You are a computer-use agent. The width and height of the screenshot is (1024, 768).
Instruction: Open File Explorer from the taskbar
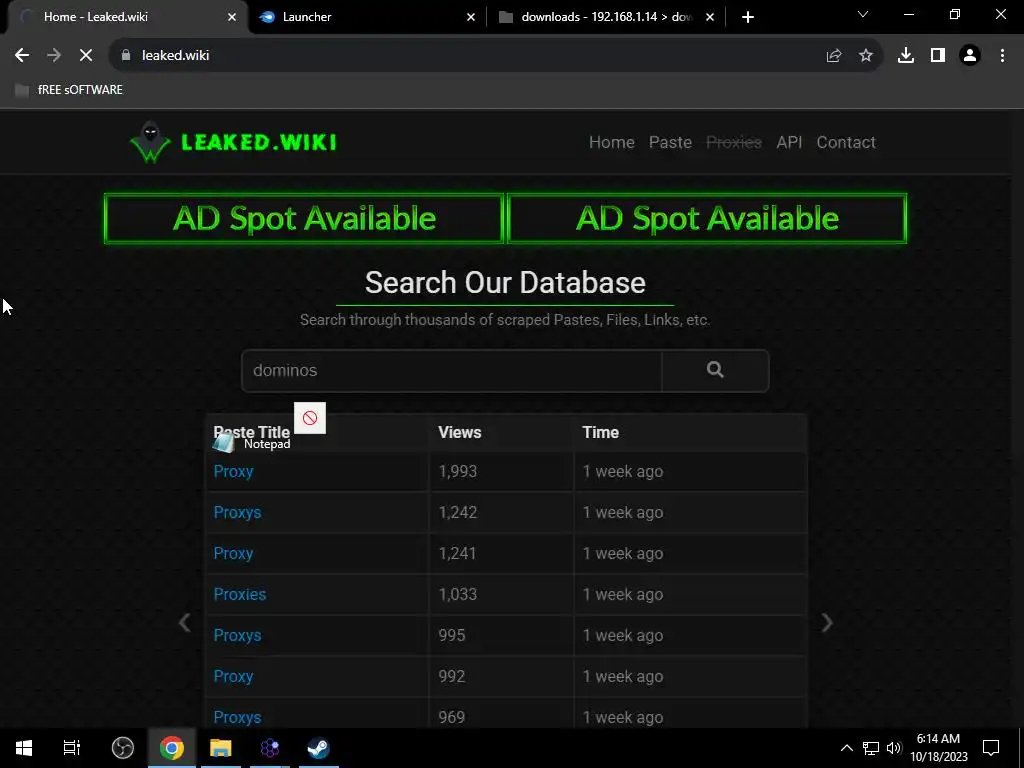[x=221, y=748]
